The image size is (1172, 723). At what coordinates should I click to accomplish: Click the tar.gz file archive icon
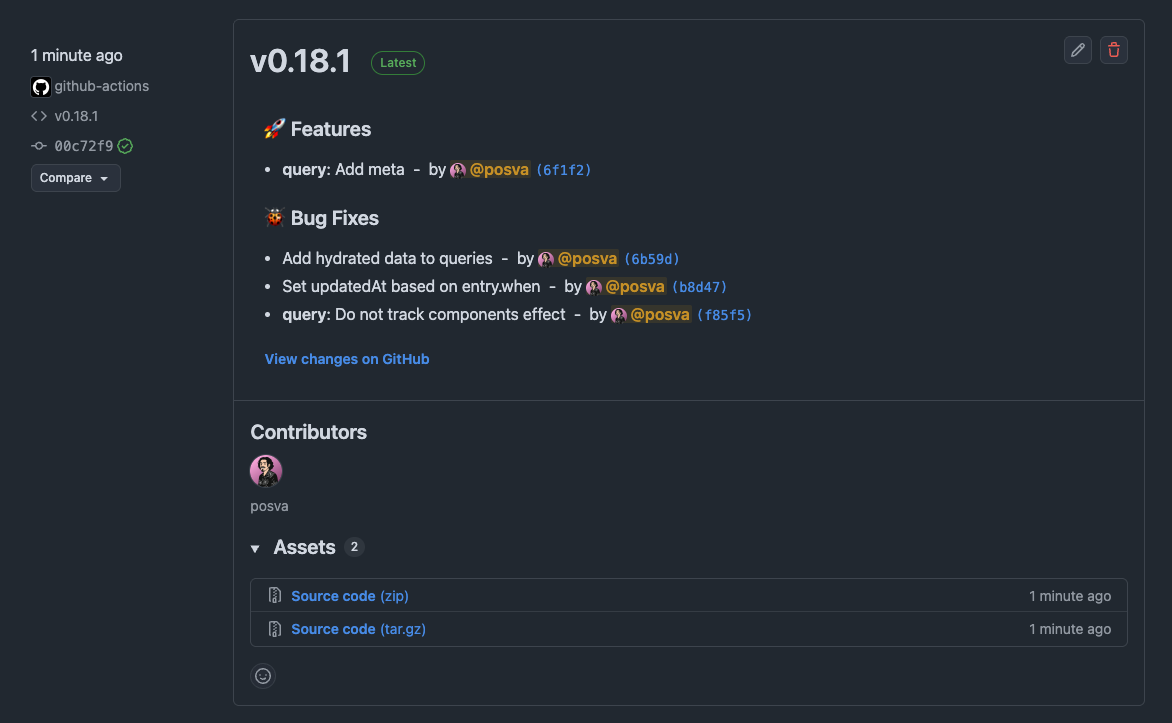[x=275, y=629]
